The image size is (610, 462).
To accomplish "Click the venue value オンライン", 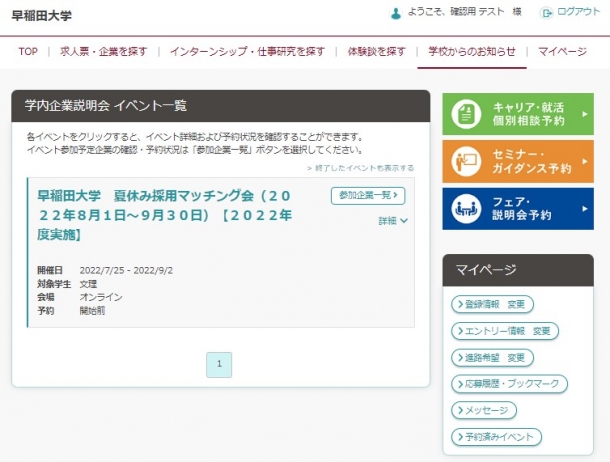I will (x=101, y=298).
